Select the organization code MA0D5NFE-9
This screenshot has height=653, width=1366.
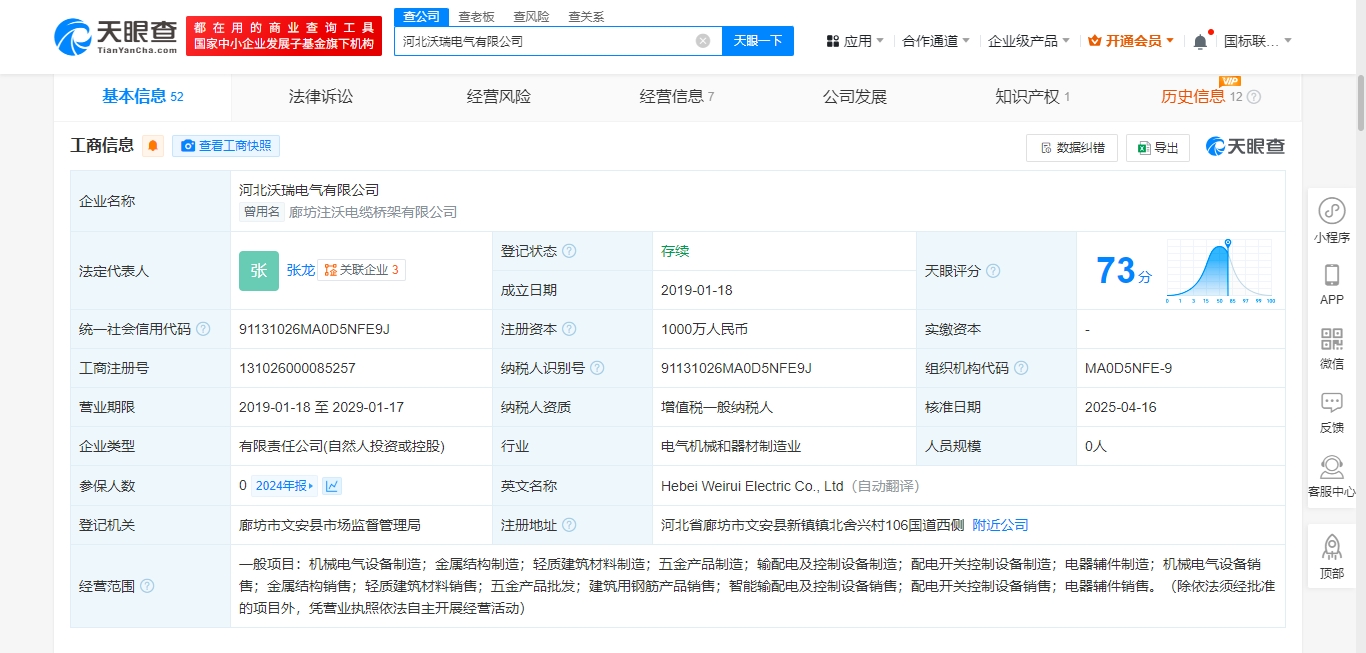click(1128, 368)
